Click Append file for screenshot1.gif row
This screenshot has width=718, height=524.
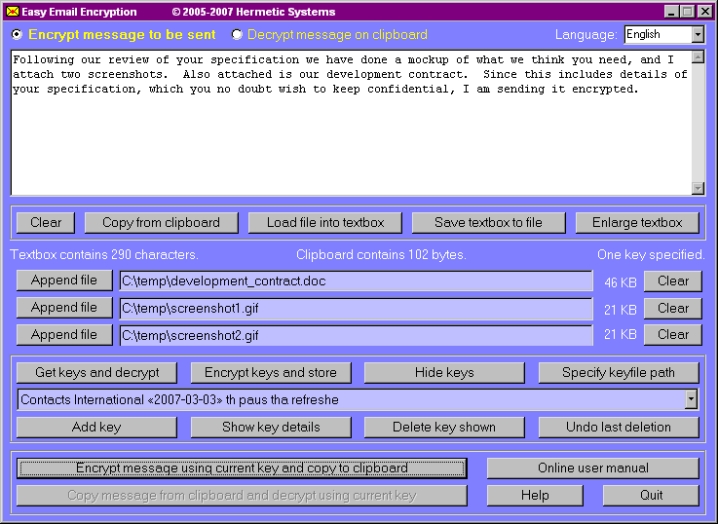[64, 308]
